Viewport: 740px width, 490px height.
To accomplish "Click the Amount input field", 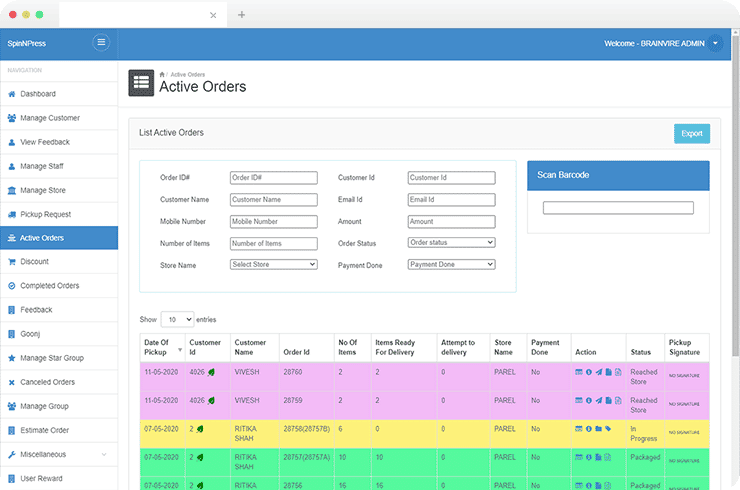I will 451,221.
